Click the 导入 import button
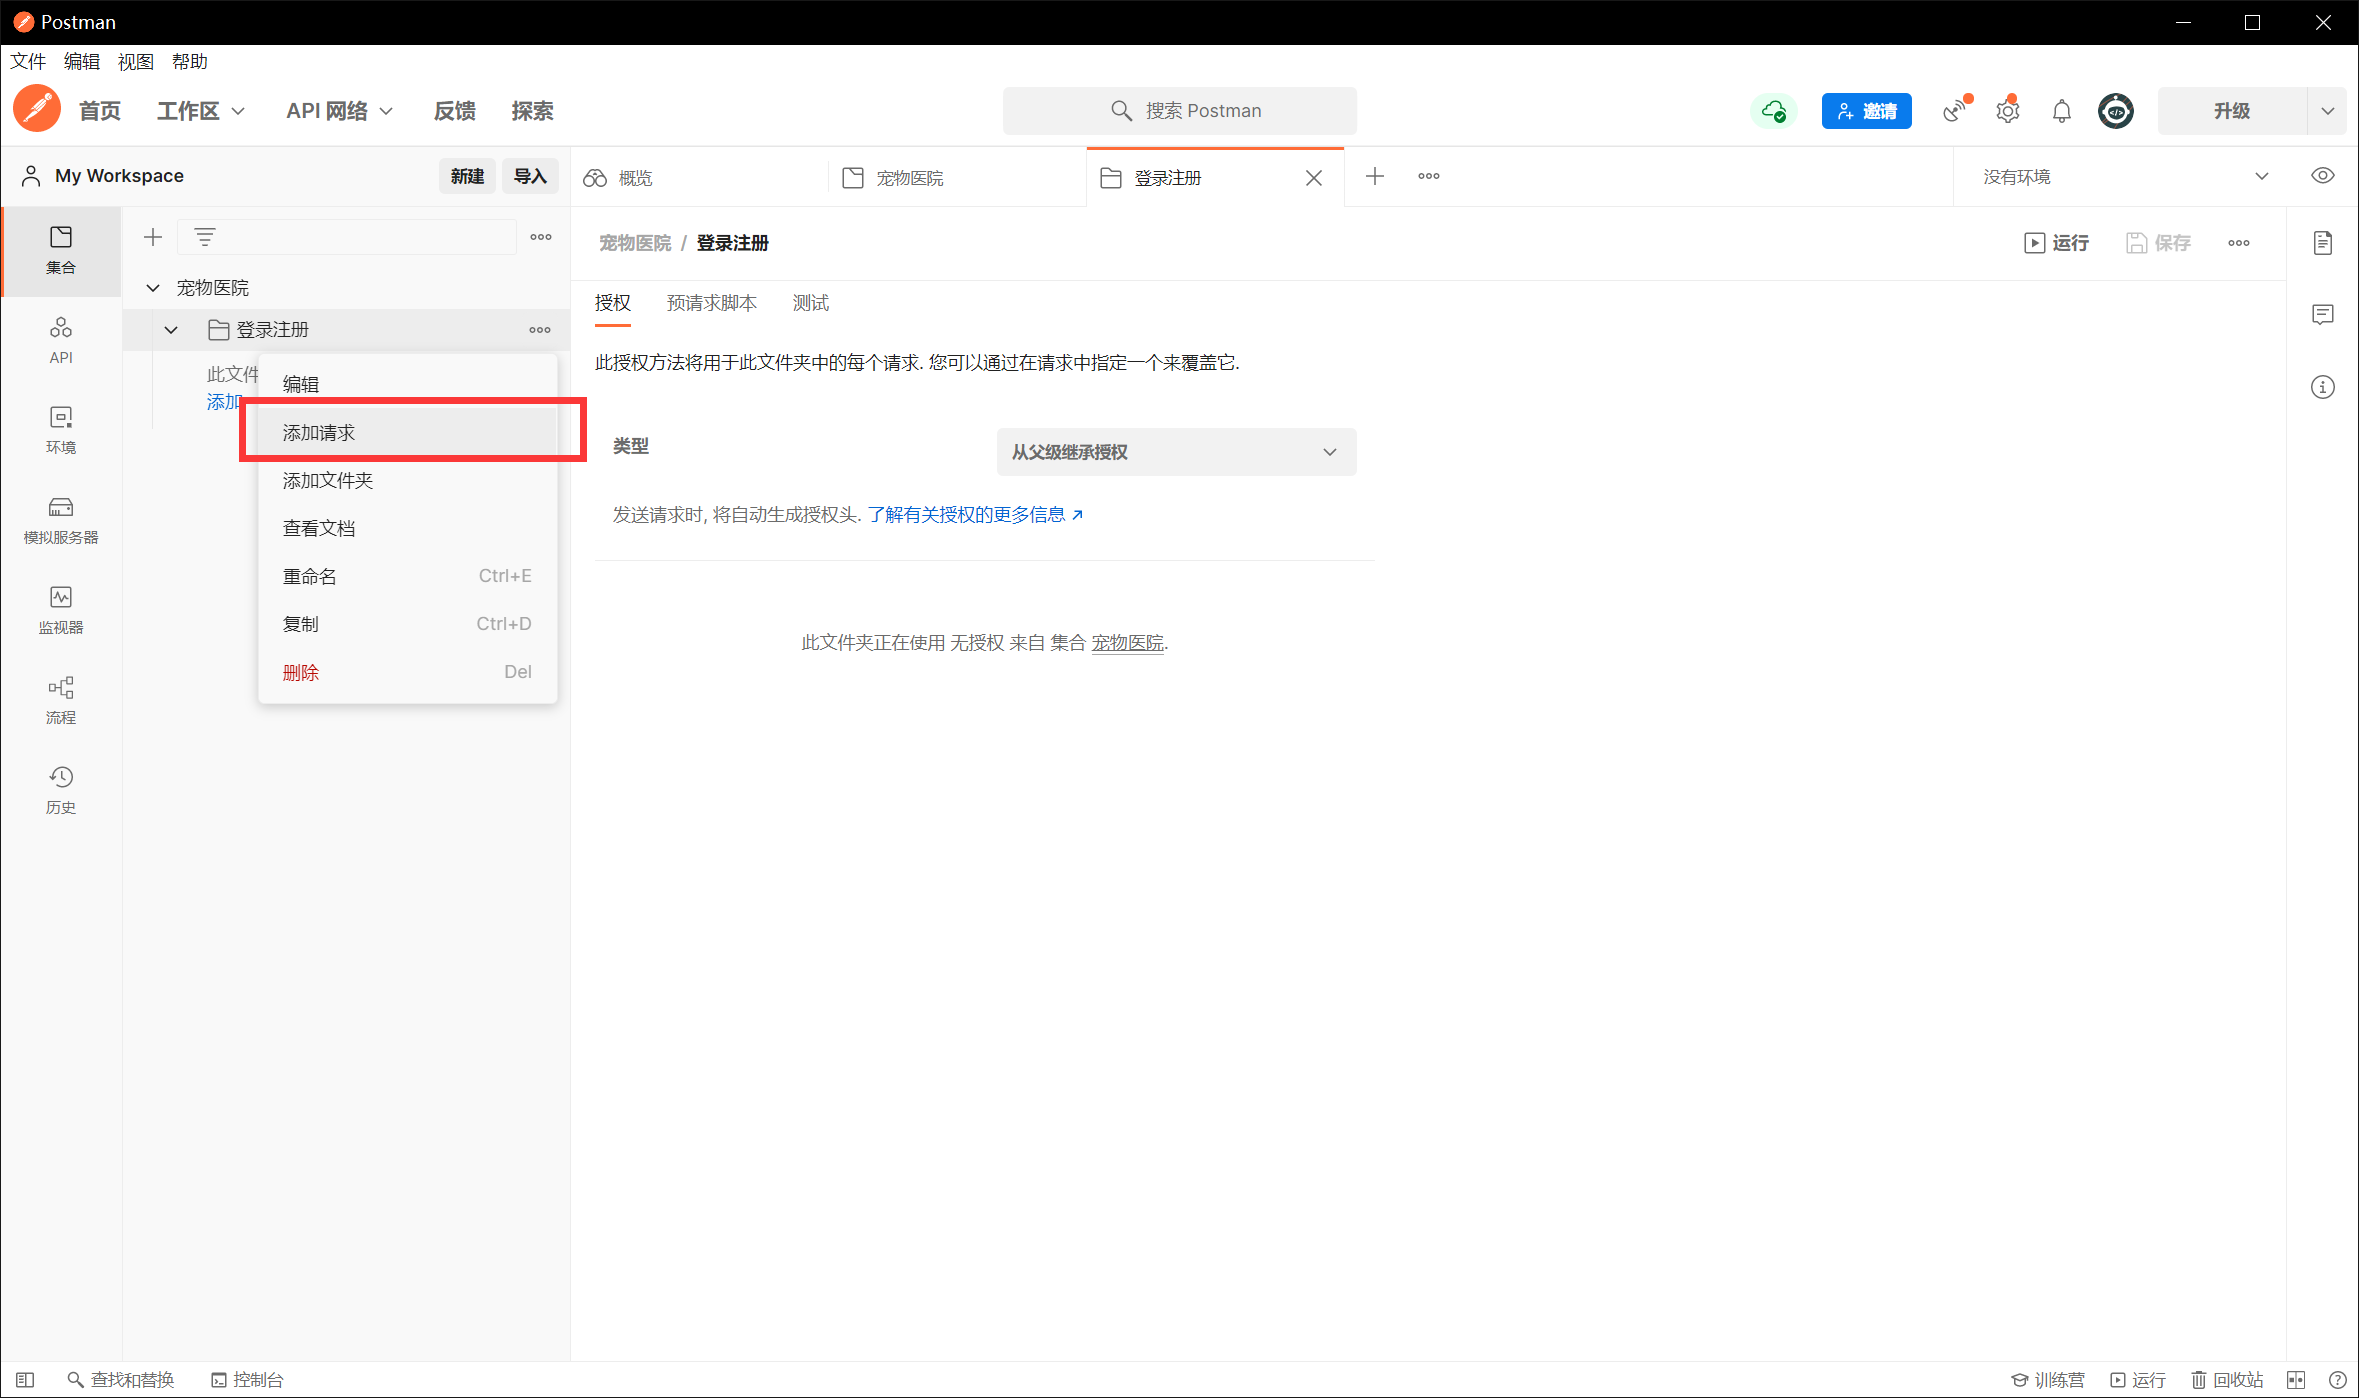The height and width of the screenshot is (1398, 2359). pos(529,176)
